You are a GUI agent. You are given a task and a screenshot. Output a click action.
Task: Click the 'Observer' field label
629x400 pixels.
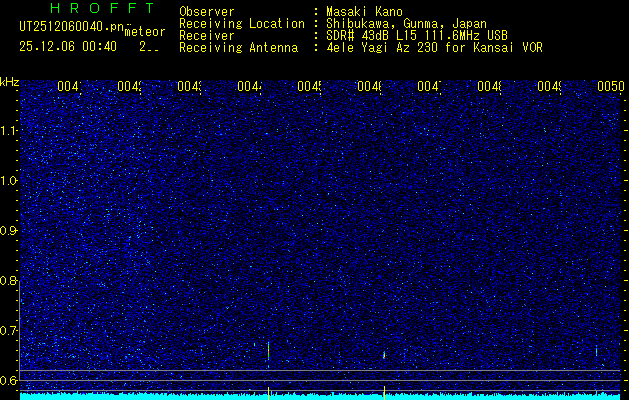pyautogui.click(x=207, y=12)
